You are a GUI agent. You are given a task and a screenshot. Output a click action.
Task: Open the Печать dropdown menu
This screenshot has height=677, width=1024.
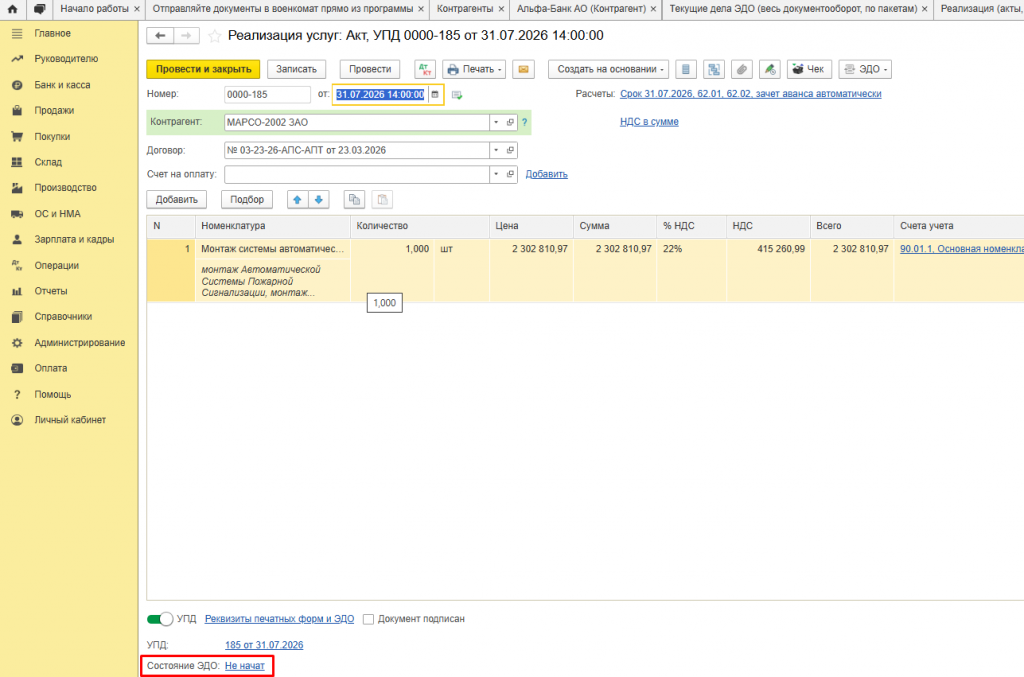474,69
